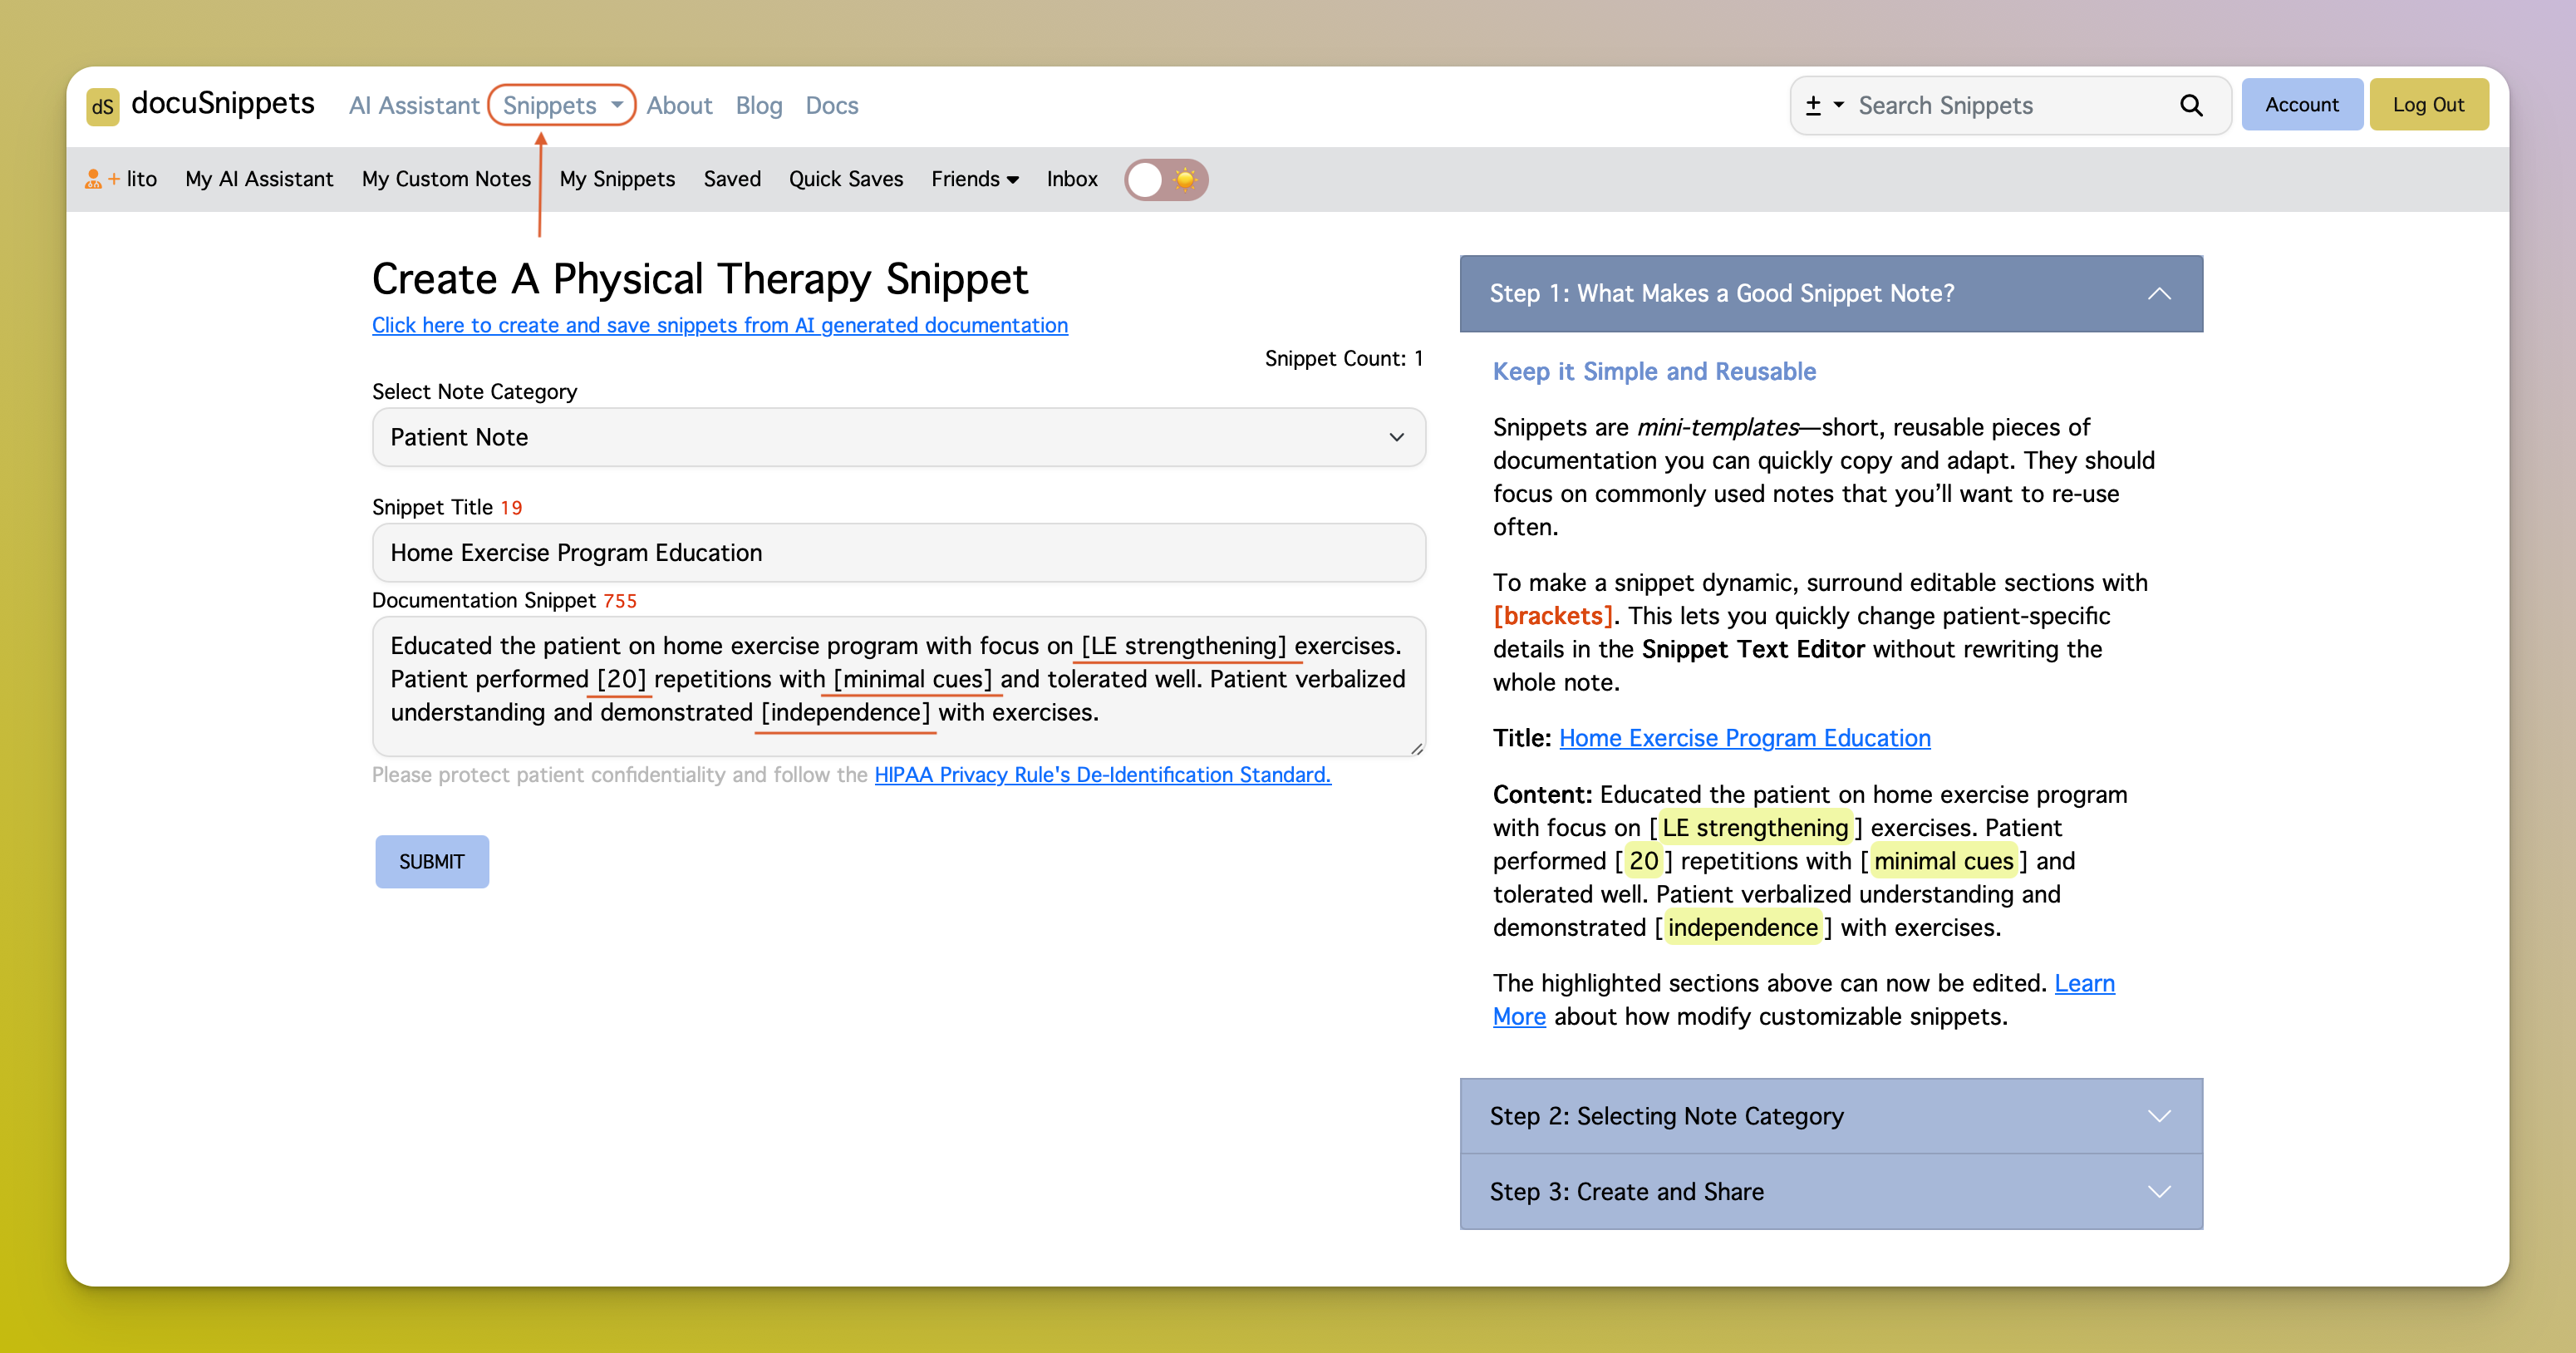This screenshot has width=2576, height=1353.
Task: Go to My Snippets tab
Action: tap(617, 179)
